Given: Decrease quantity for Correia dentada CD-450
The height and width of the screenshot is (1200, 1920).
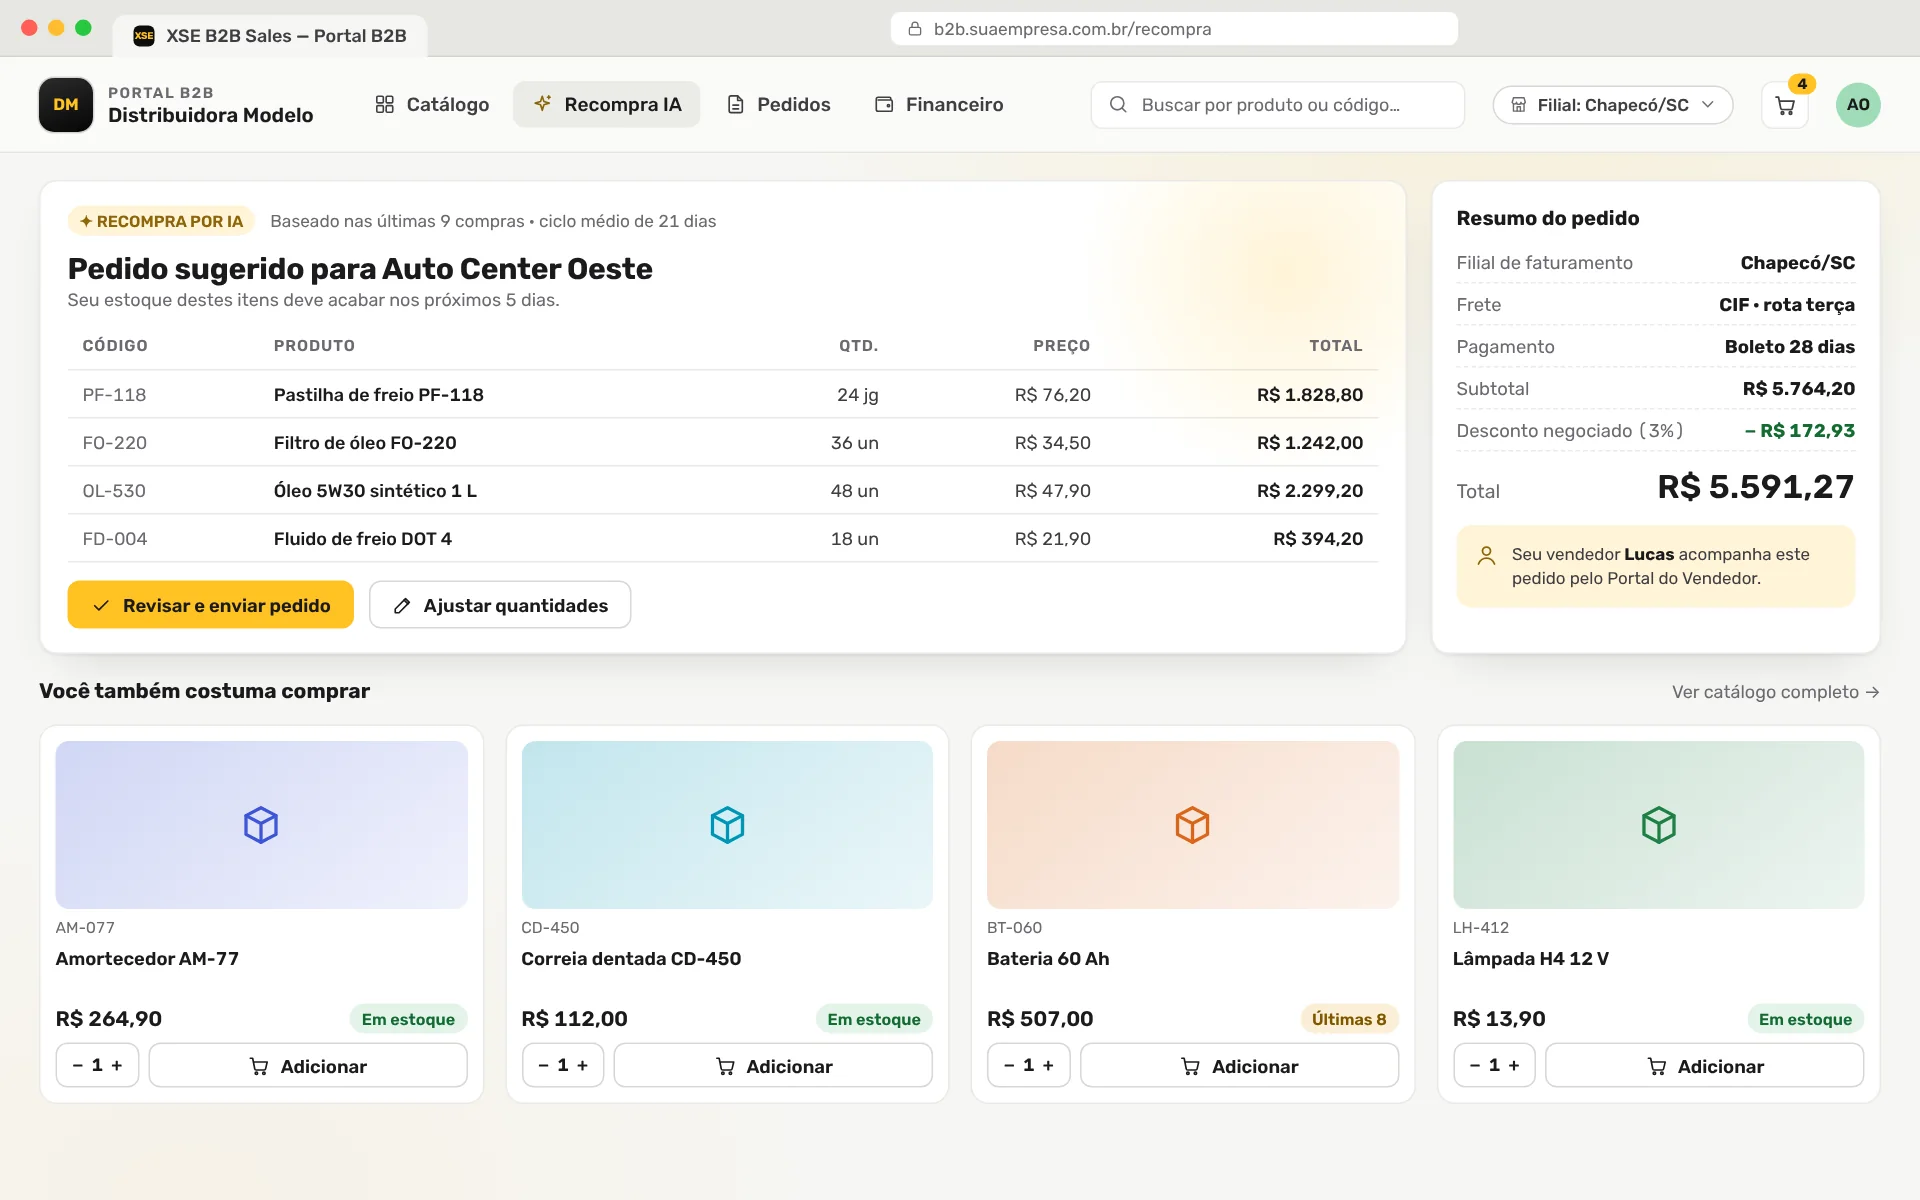Looking at the screenshot, I should (x=543, y=1066).
